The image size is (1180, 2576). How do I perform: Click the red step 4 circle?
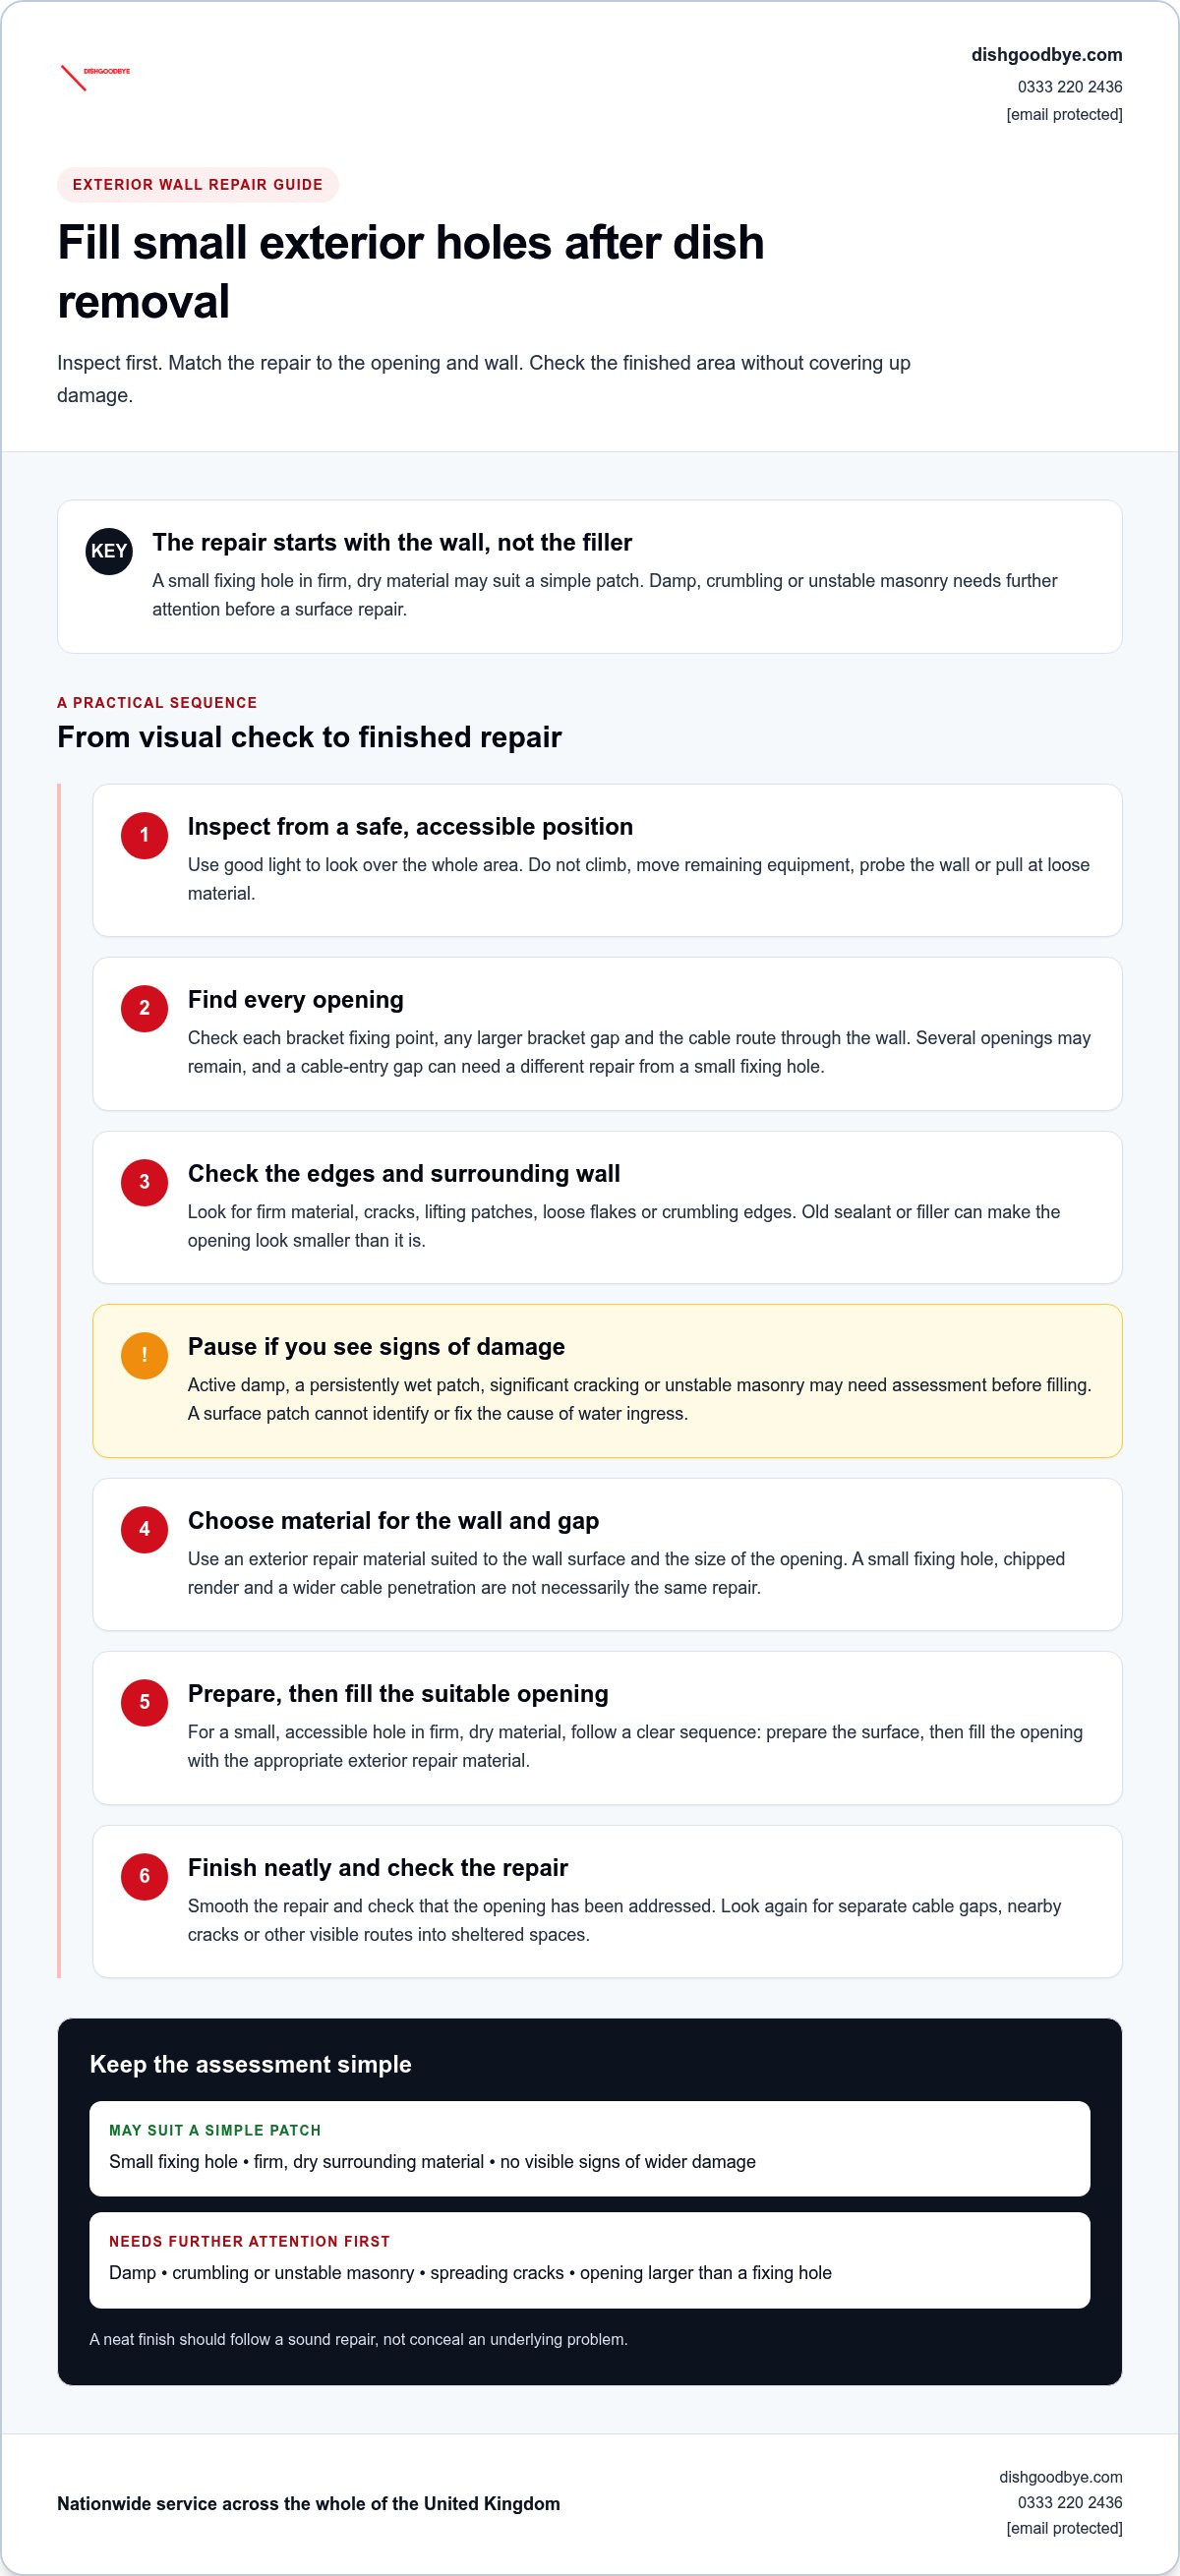[144, 1529]
